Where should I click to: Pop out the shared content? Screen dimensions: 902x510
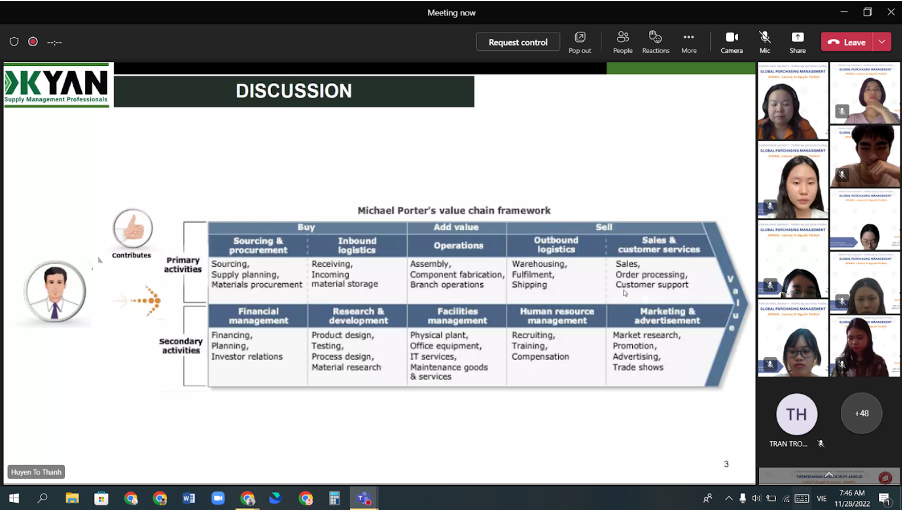tap(580, 42)
